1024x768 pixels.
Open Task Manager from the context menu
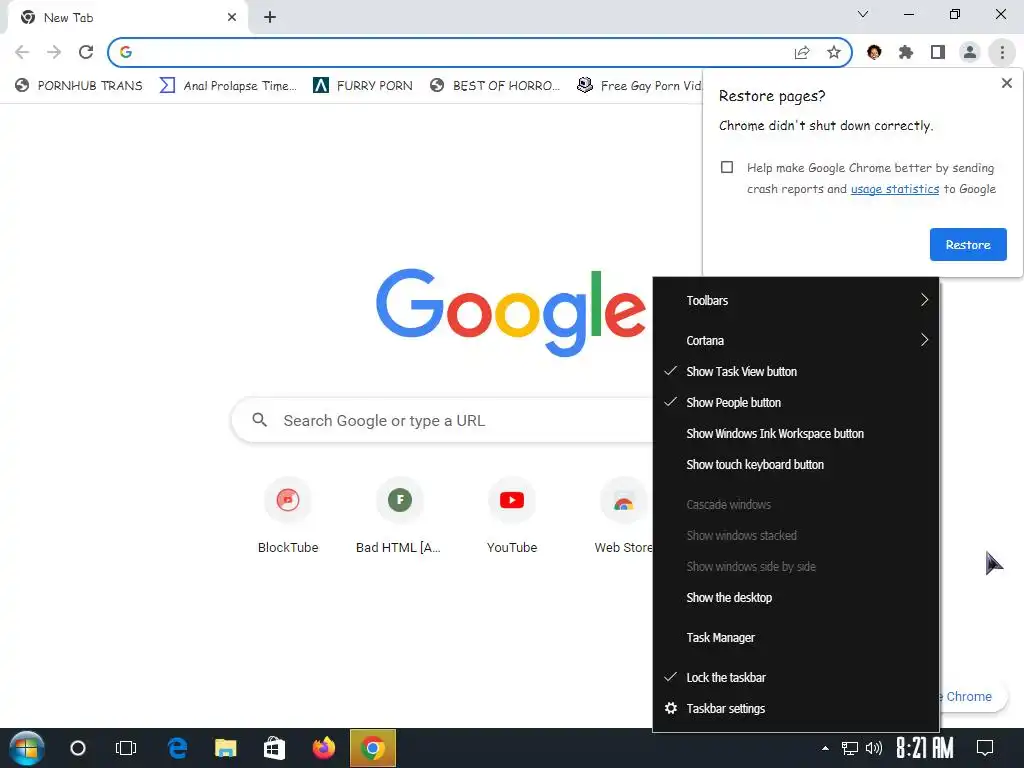(795, 637)
